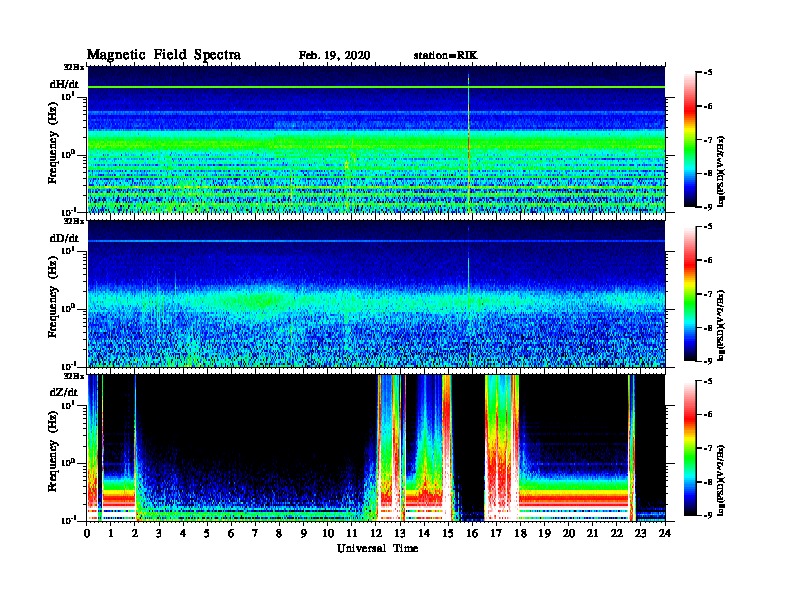792x612 pixels.
Task: Click the -7 value on dD/dt color scale
Action: click(x=708, y=294)
